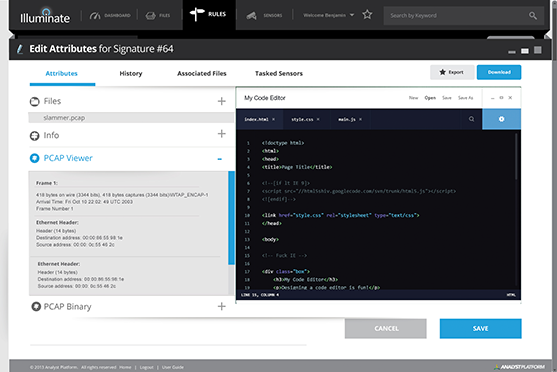Click the code editor search icon
Screen dimensions: 557x372
471,119
